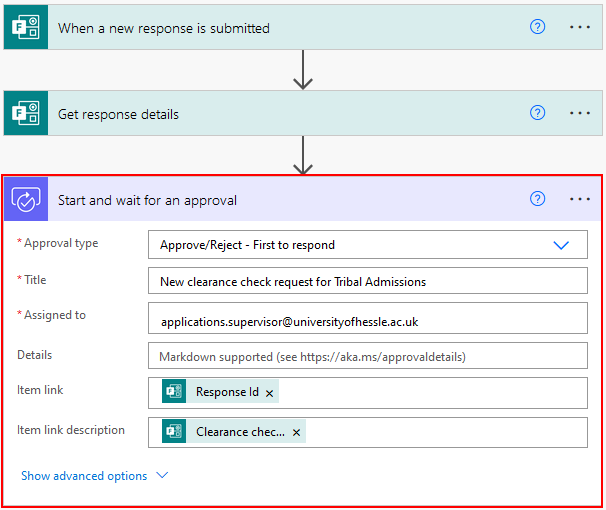Click the Item link field's empty area
This screenshot has width=606, height=510.
pos(433,393)
